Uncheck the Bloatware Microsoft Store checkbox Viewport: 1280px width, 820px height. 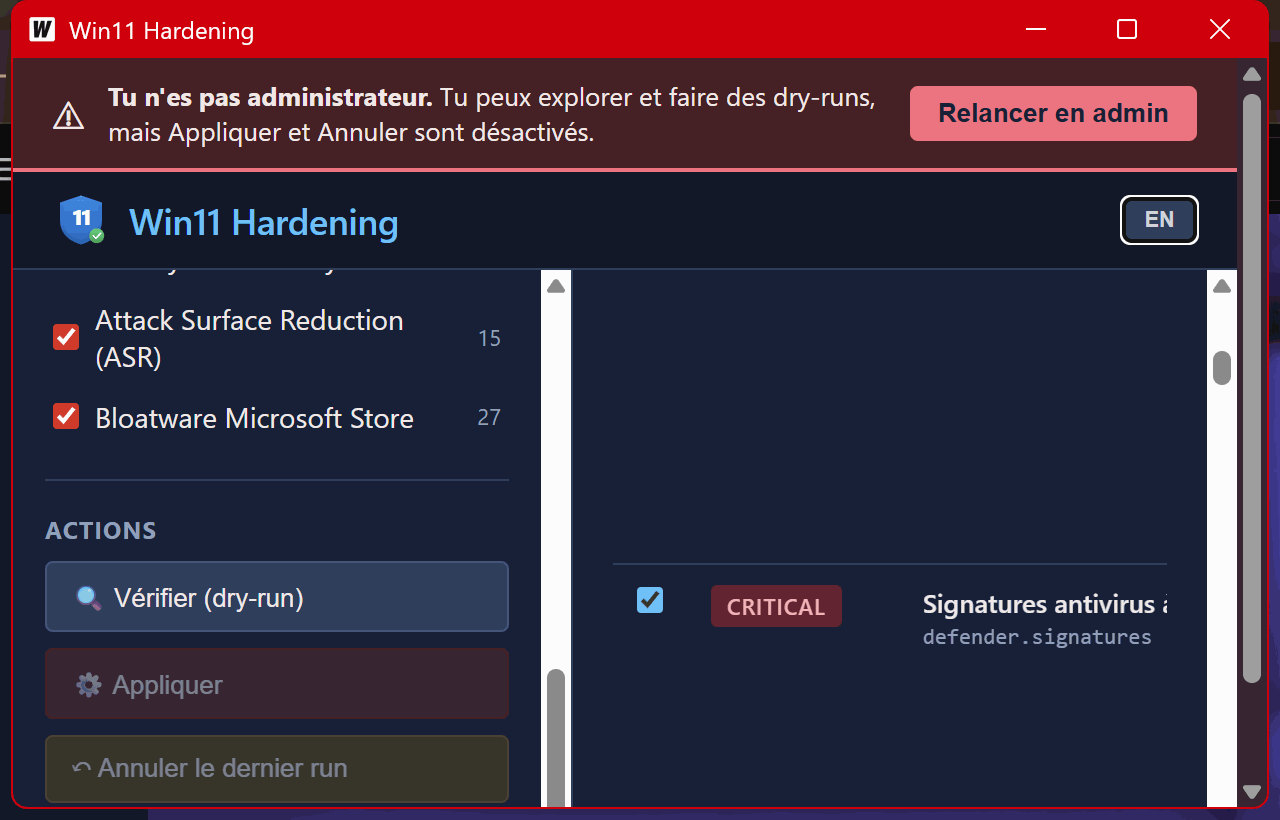click(x=66, y=416)
